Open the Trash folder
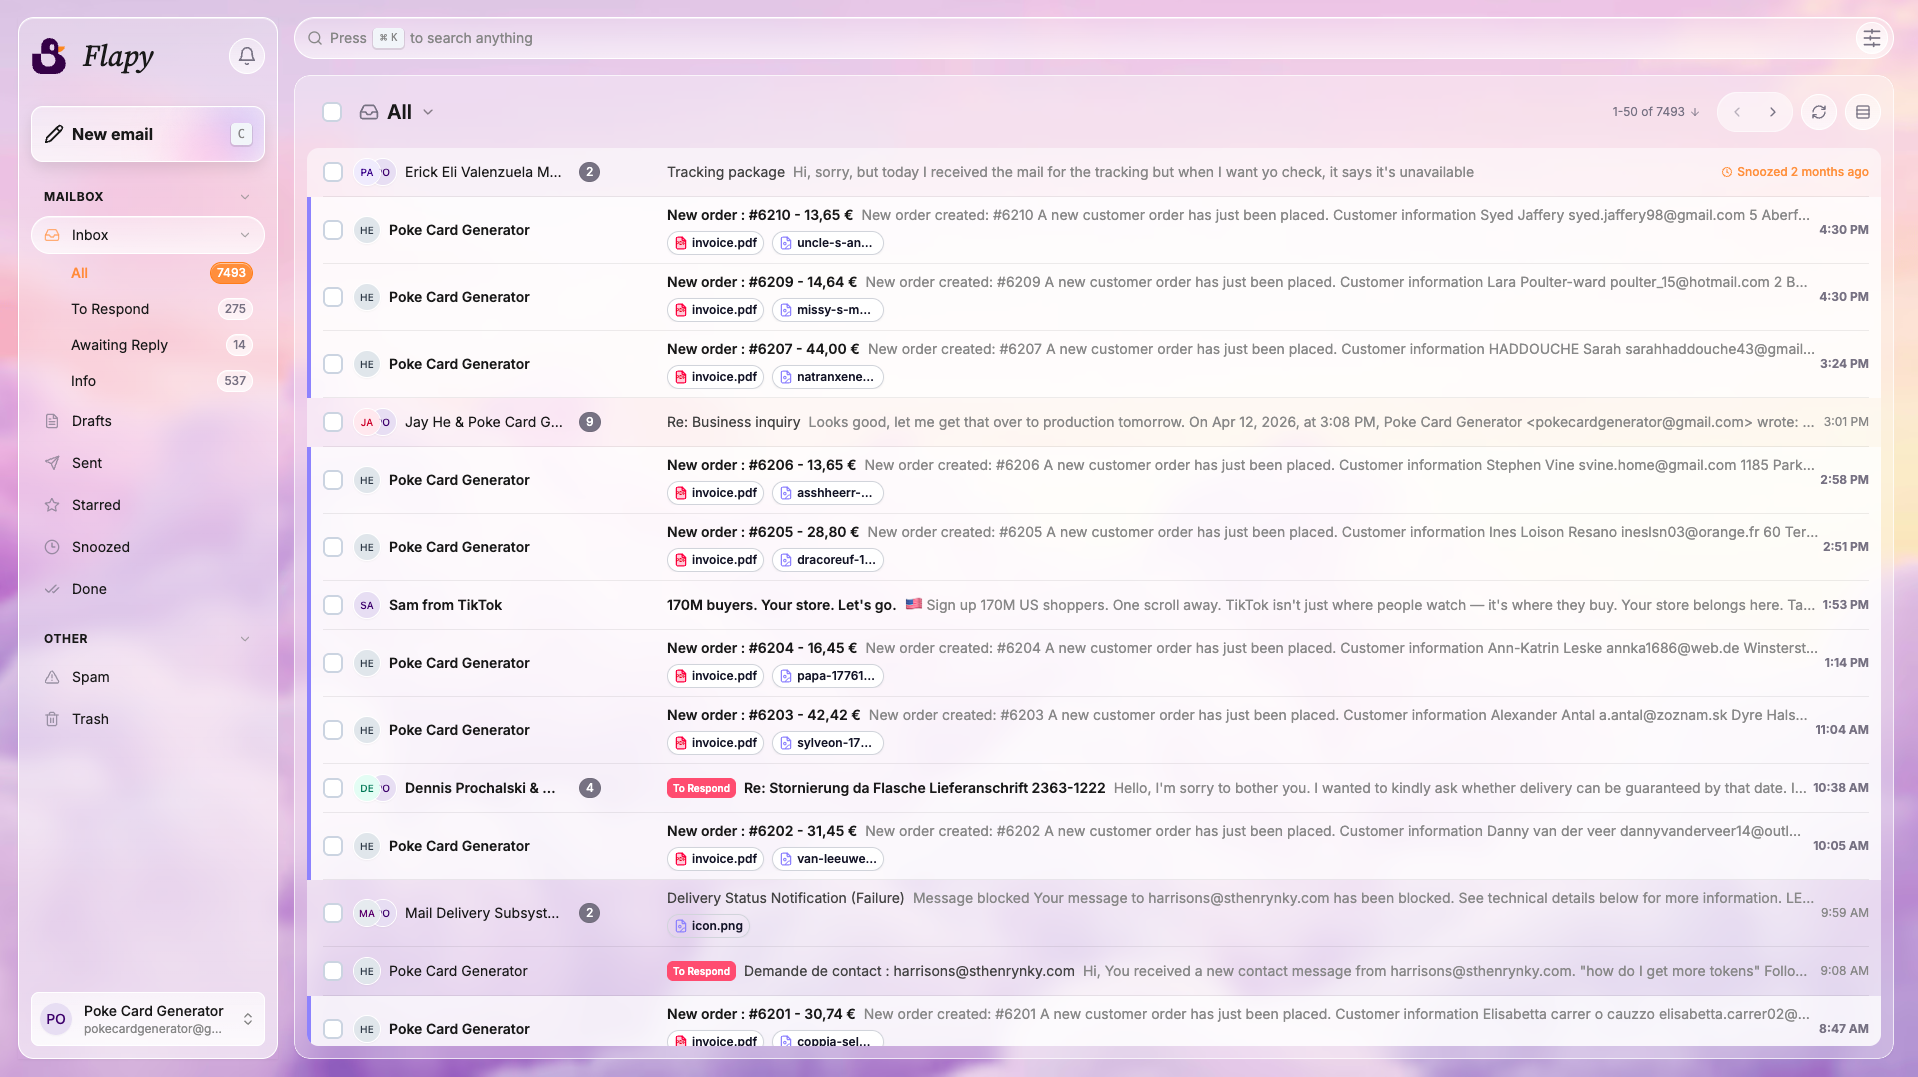 (90, 719)
